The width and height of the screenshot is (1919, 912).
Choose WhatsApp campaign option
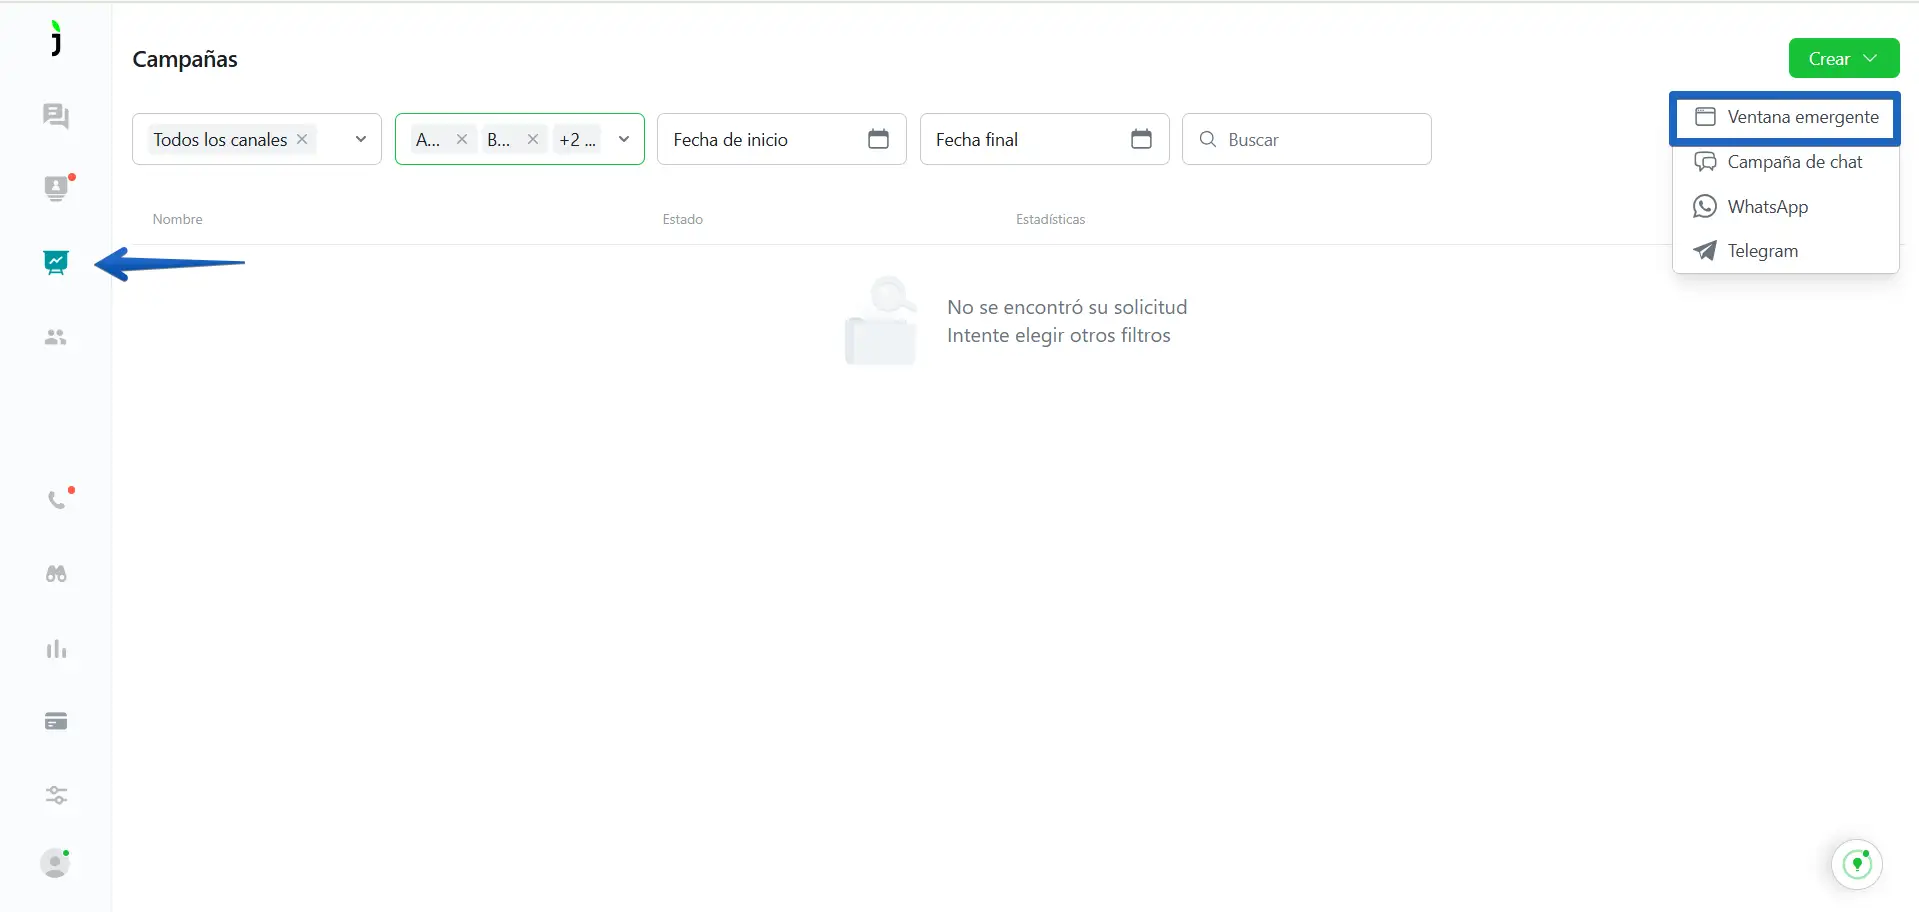(x=1767, y=207)
